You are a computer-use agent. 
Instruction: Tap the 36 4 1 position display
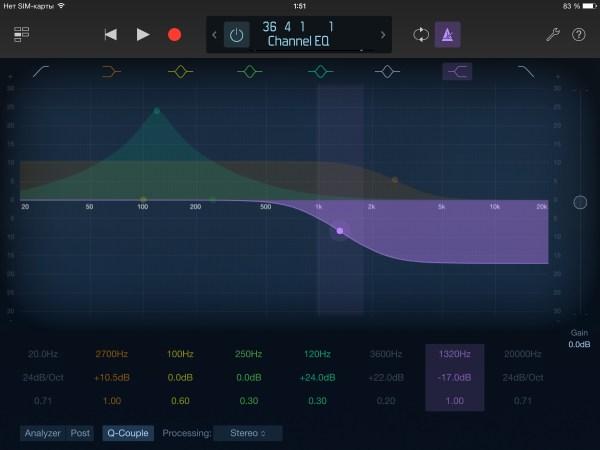coord(298,26)
